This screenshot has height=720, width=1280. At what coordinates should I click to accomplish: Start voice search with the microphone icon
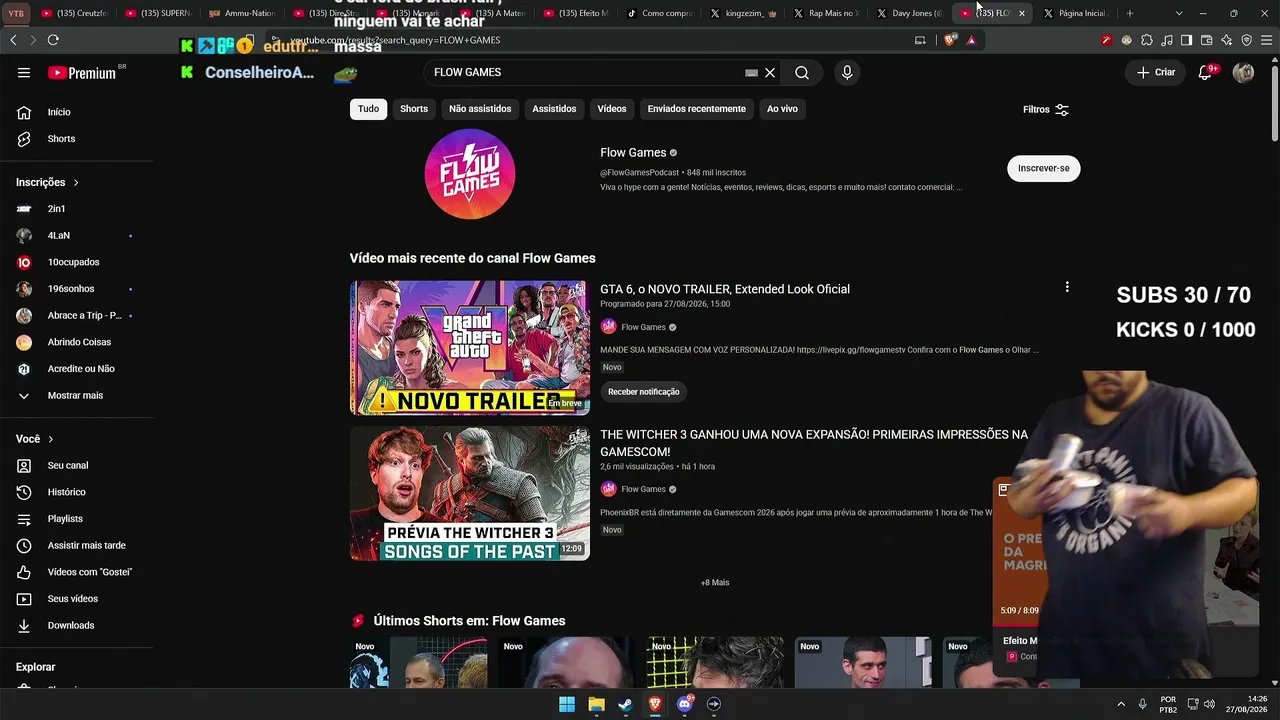click(847, 73)
